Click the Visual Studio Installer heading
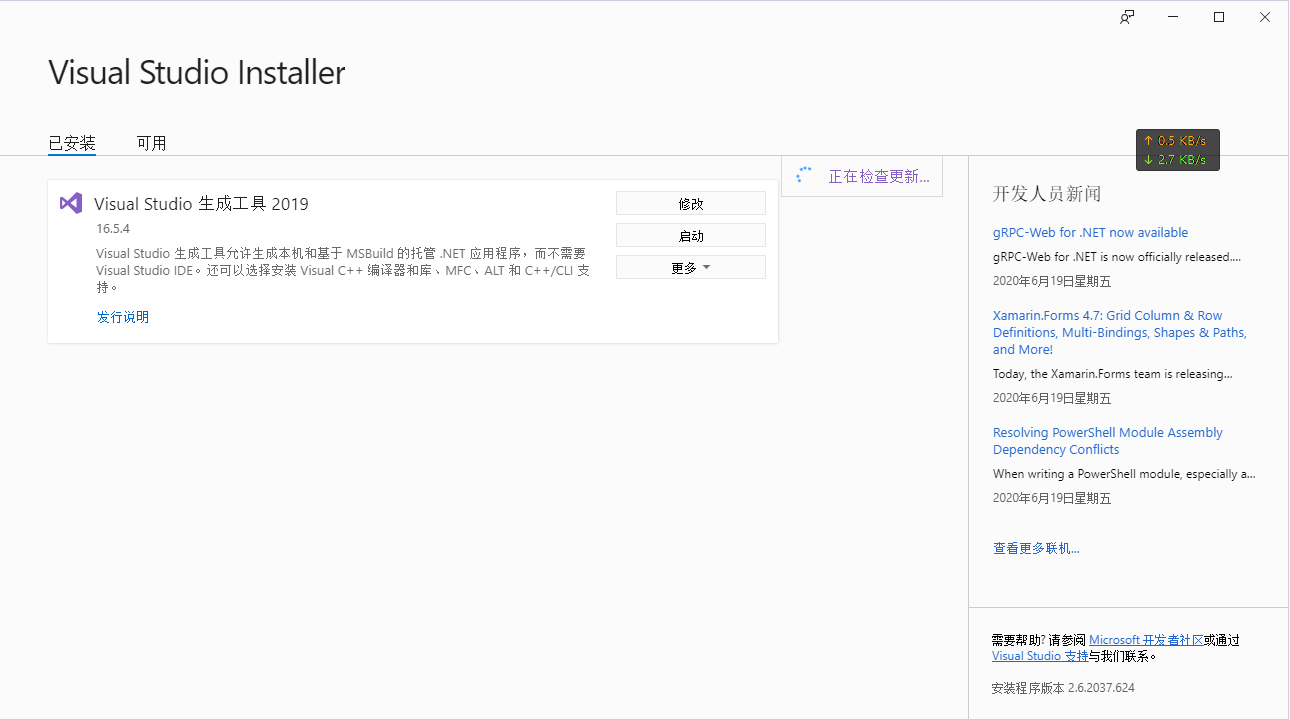Viewport: 1290px width, 720px height. coord(197,72)
